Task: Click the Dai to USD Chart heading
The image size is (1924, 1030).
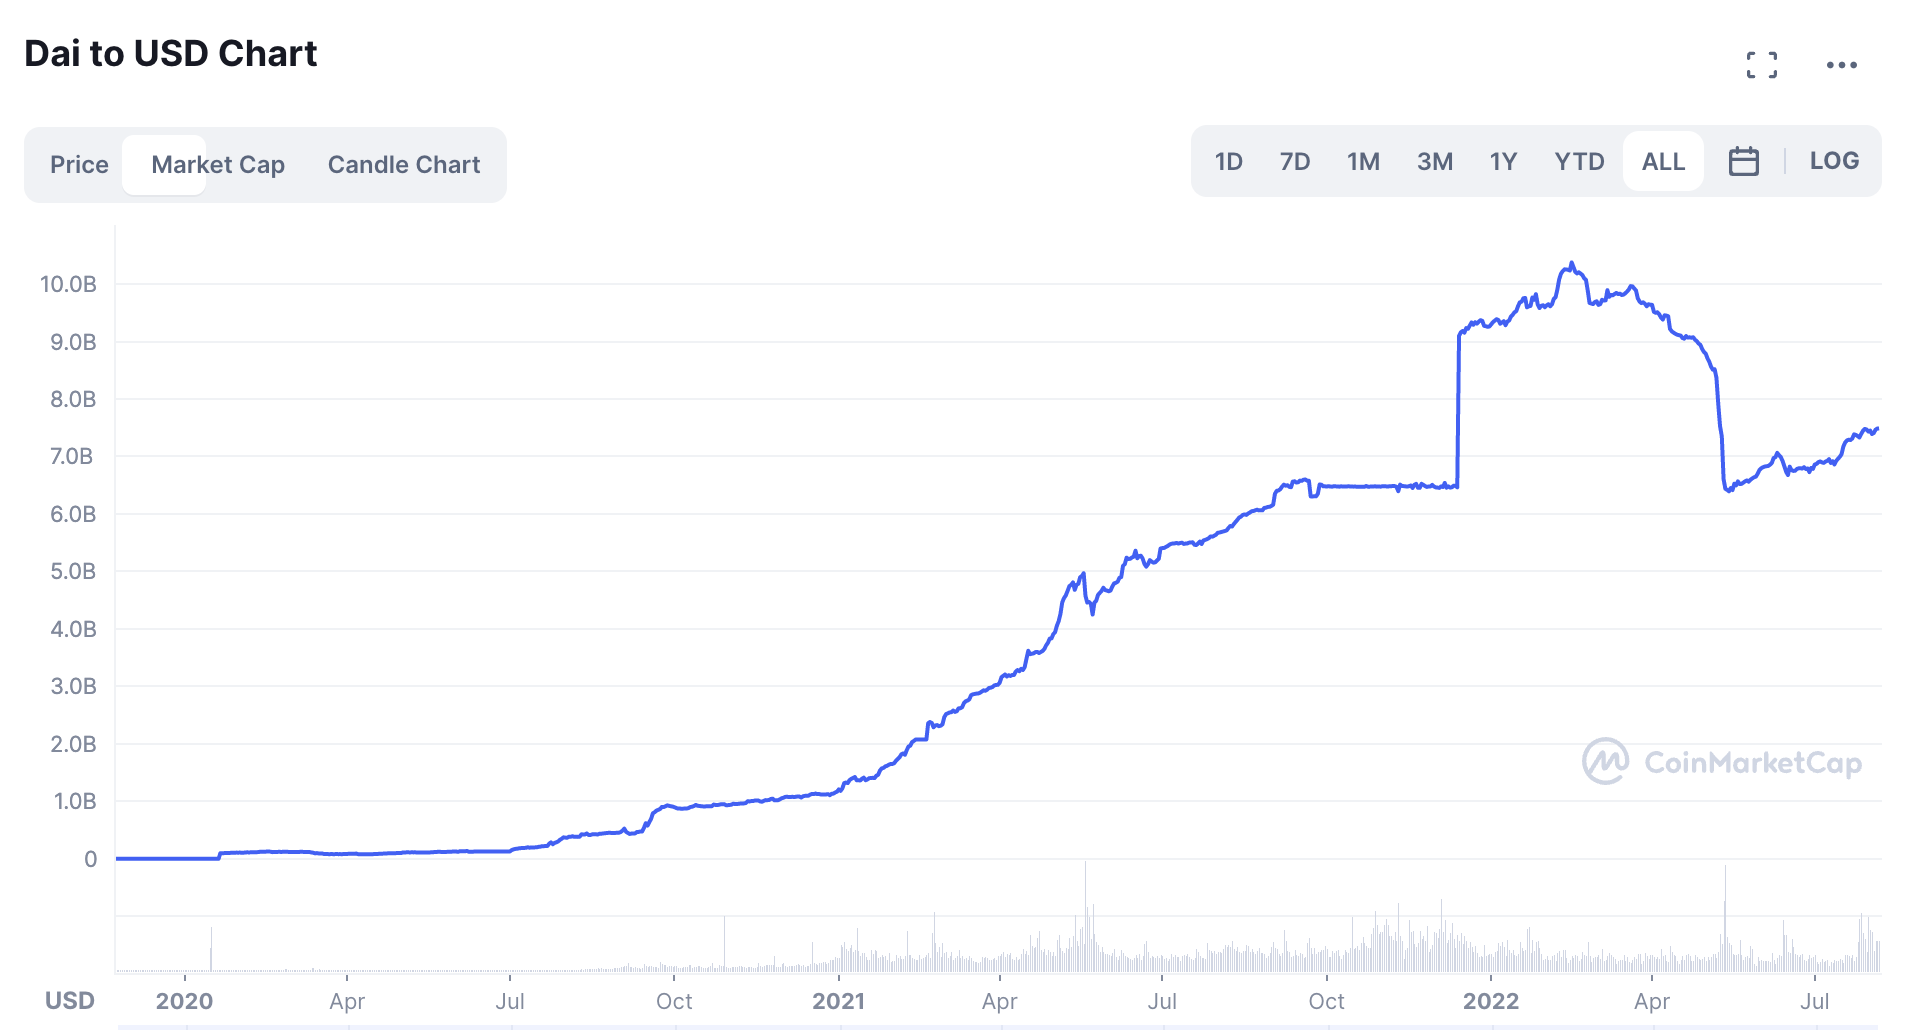Action: (171, 53)
